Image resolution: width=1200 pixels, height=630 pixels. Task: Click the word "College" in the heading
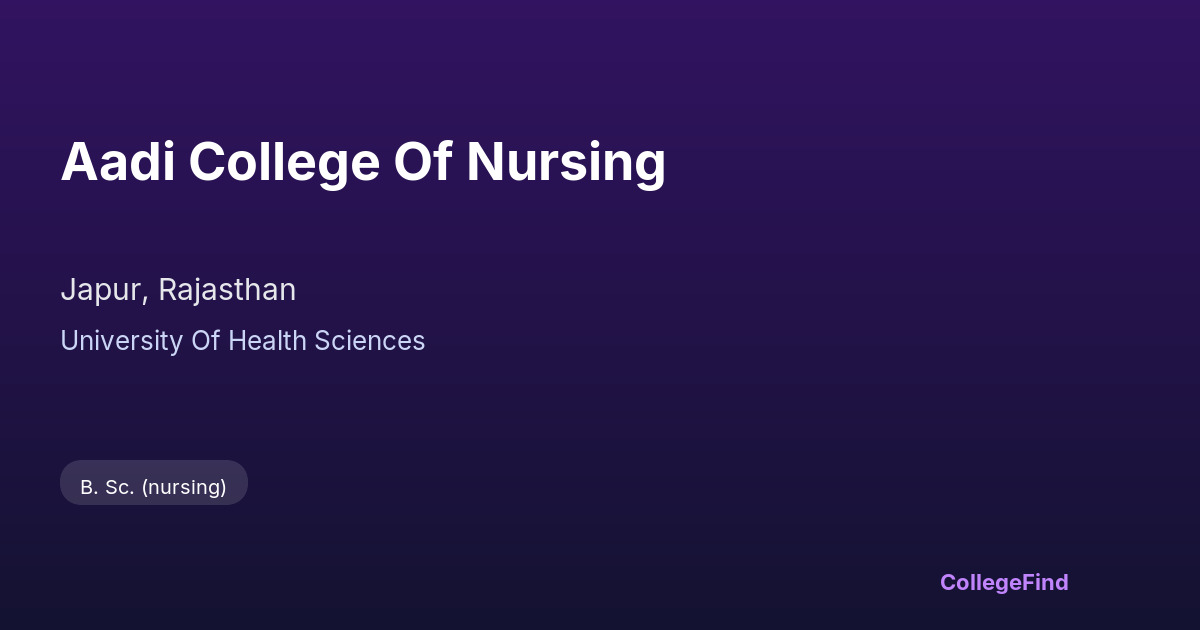(284, 162)
